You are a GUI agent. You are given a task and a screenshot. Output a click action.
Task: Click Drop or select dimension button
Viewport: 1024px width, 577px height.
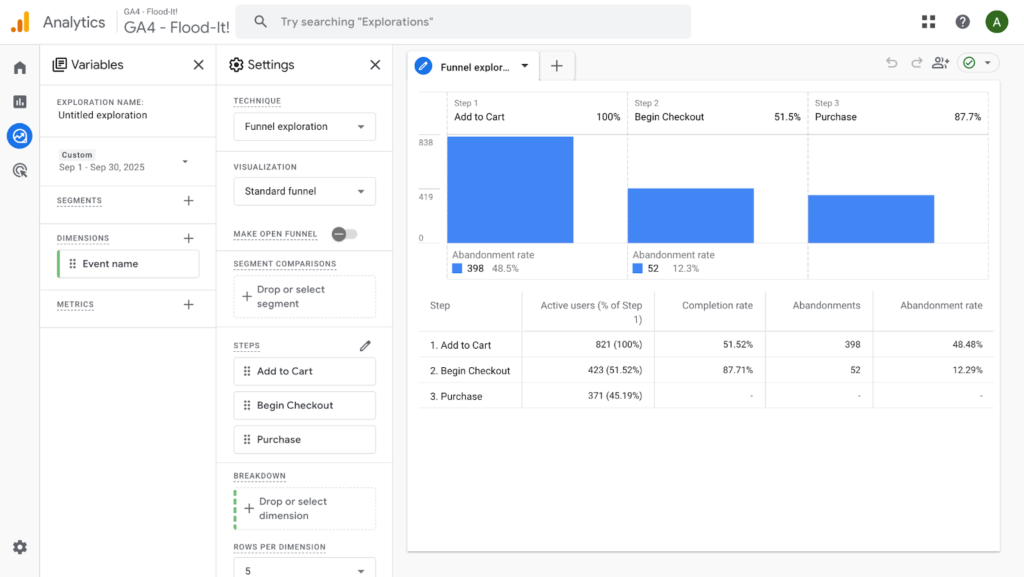click(304, 509)
